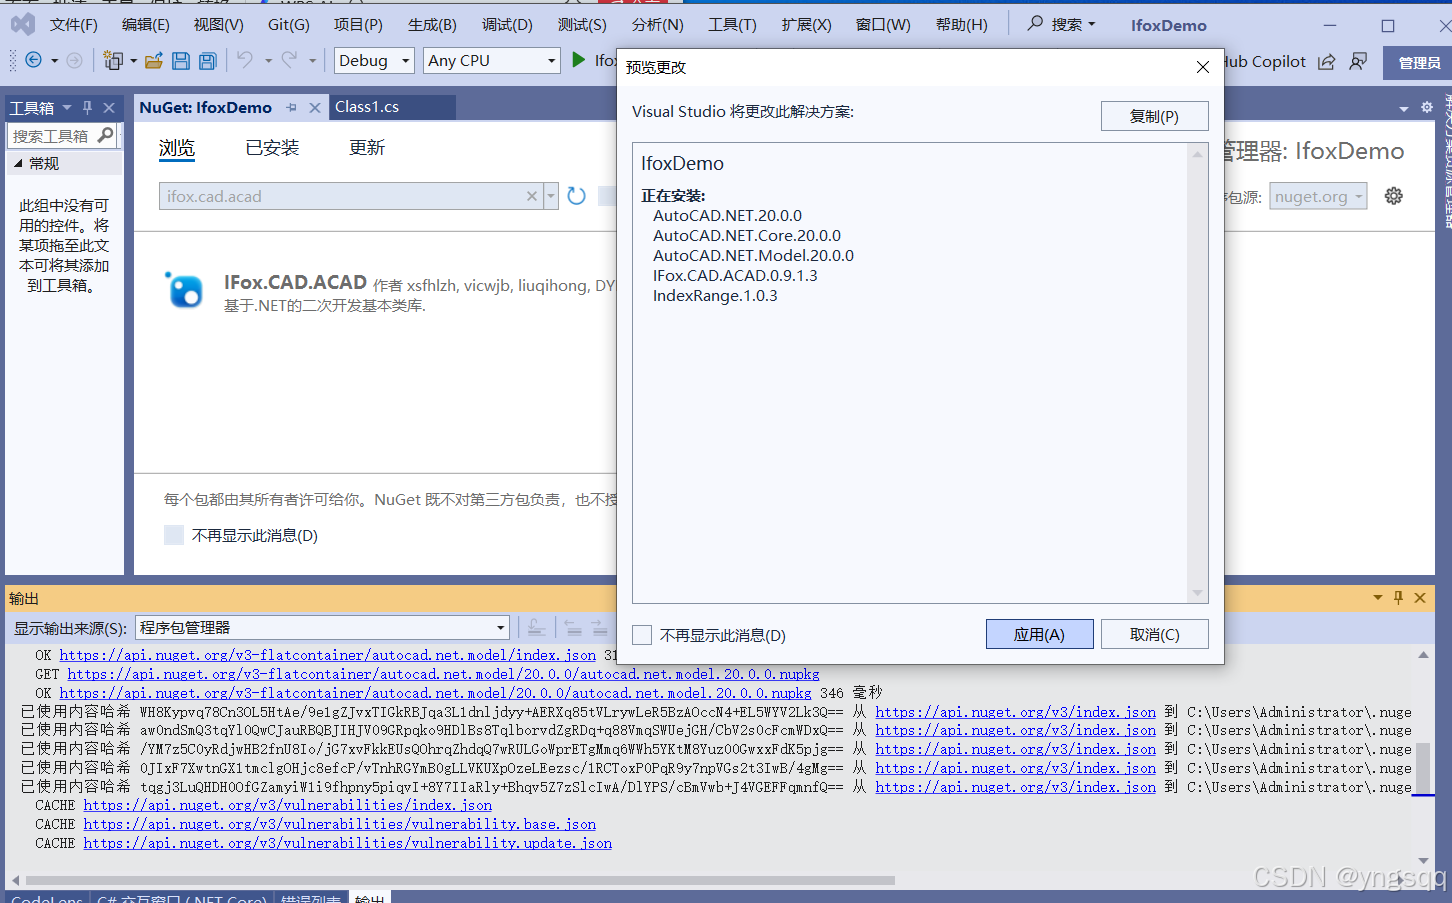Click IndexRange.1.0.3 in install list

715,295
